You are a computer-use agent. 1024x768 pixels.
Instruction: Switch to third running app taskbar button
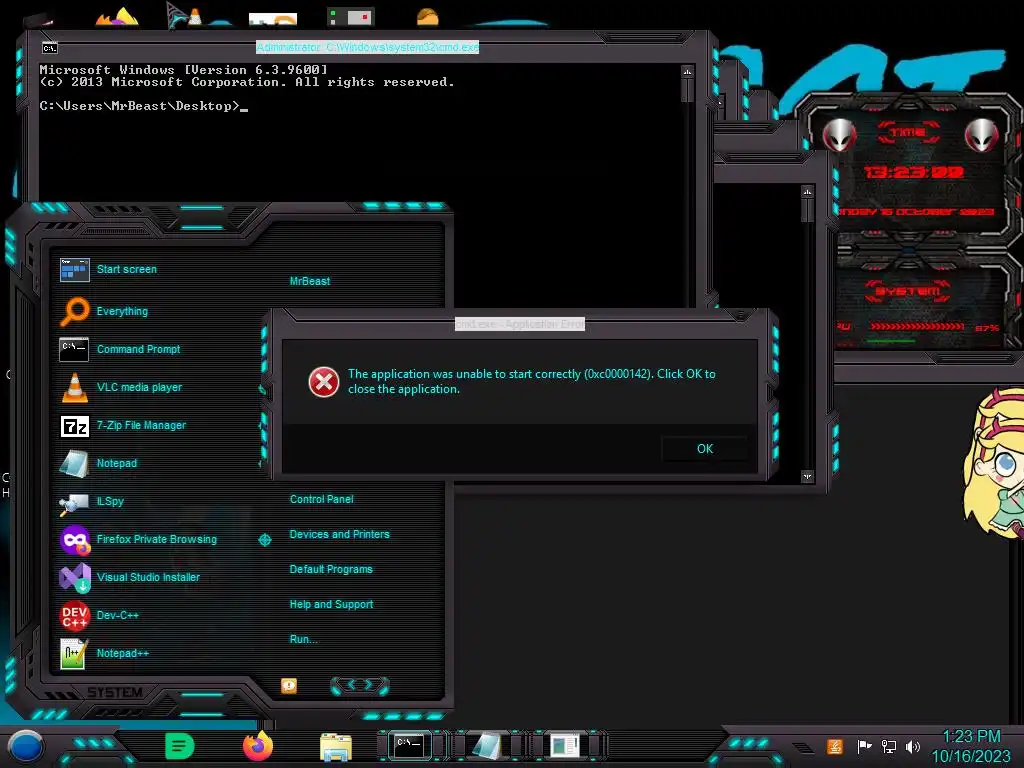(564, 745)
